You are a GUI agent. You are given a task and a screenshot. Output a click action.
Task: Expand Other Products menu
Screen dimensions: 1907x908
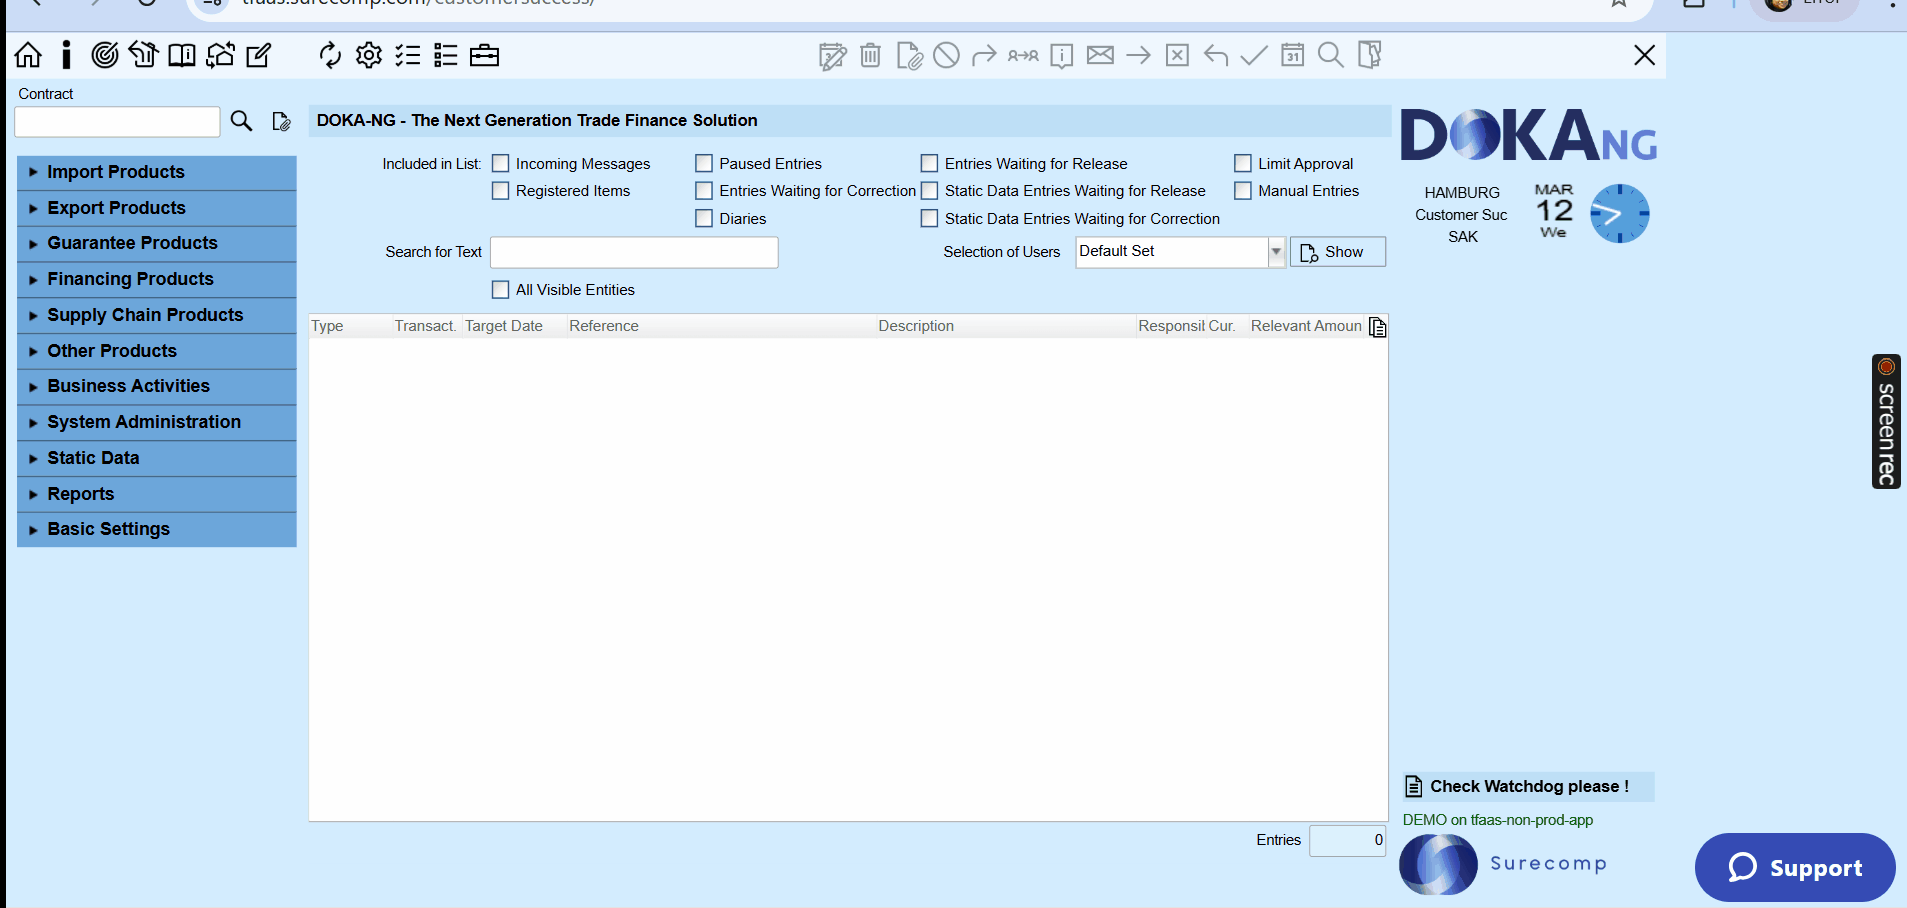[x=157, y=351]
